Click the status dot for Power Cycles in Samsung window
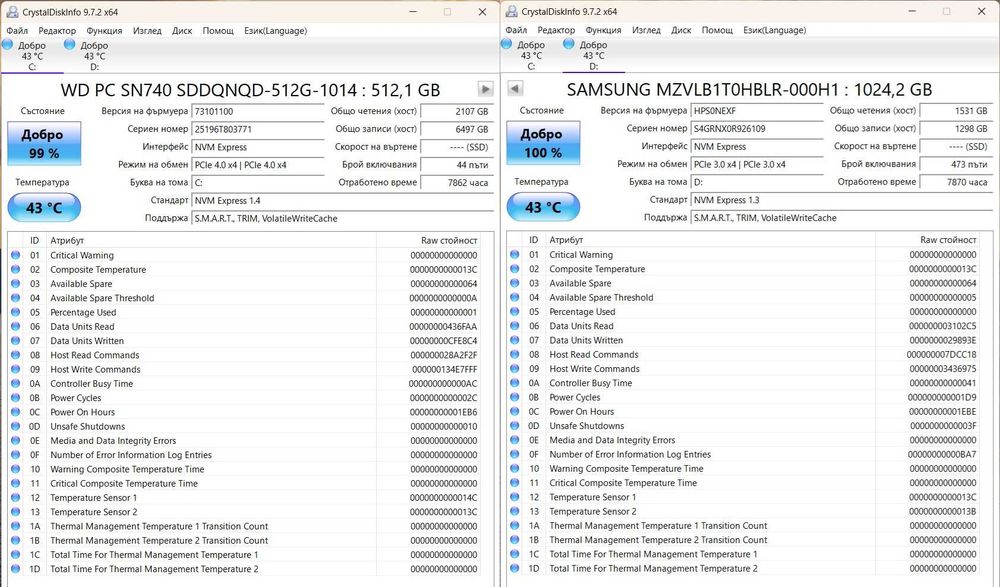The width and height of the screenshot is (1000, 587). (515, 397)
